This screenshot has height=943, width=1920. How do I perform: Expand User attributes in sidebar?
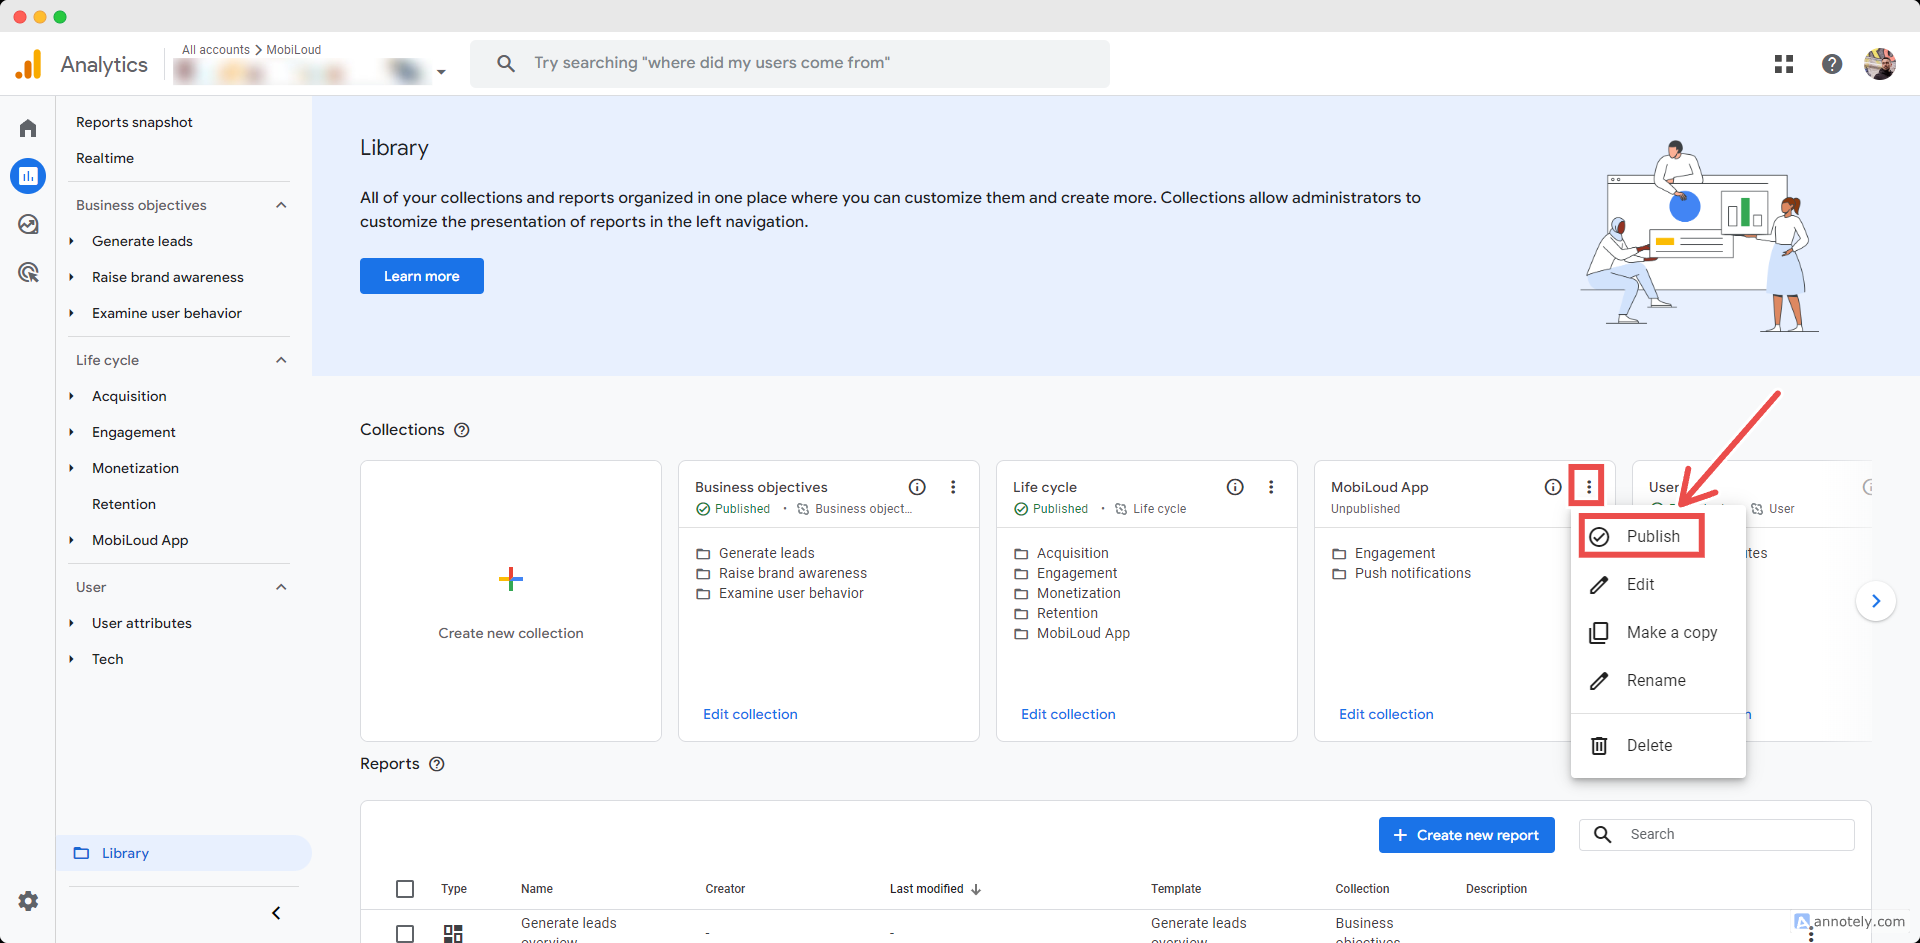click(72, 623)
